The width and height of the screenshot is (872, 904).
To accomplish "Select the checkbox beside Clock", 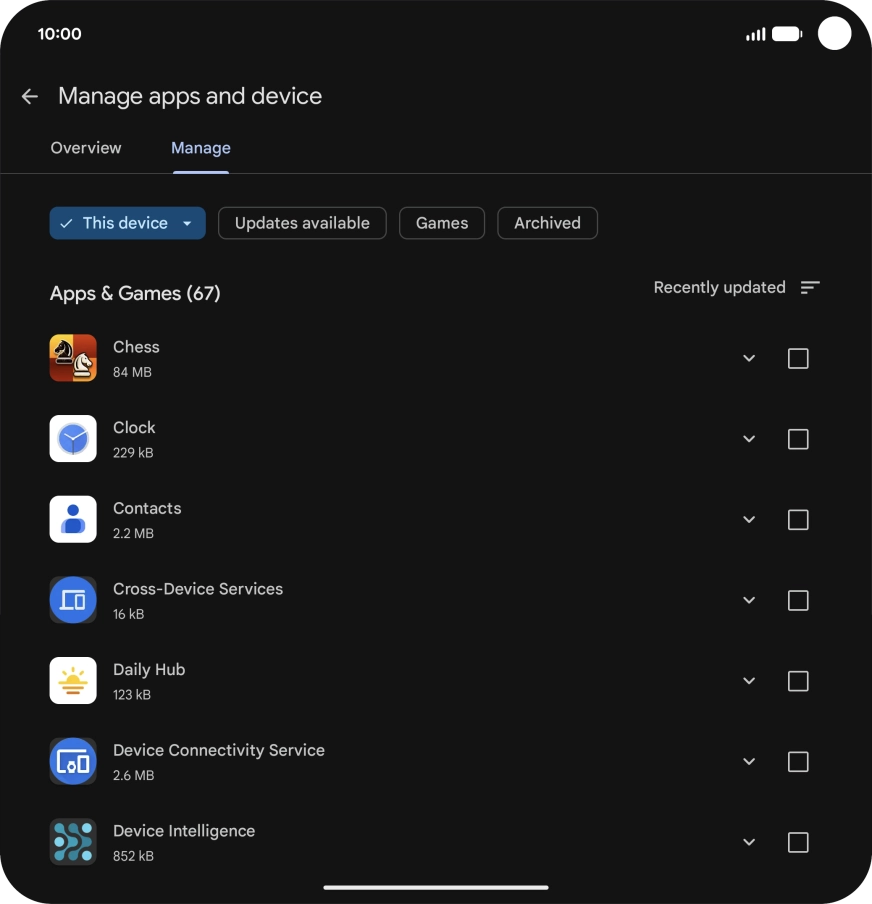I will [797, 438].
